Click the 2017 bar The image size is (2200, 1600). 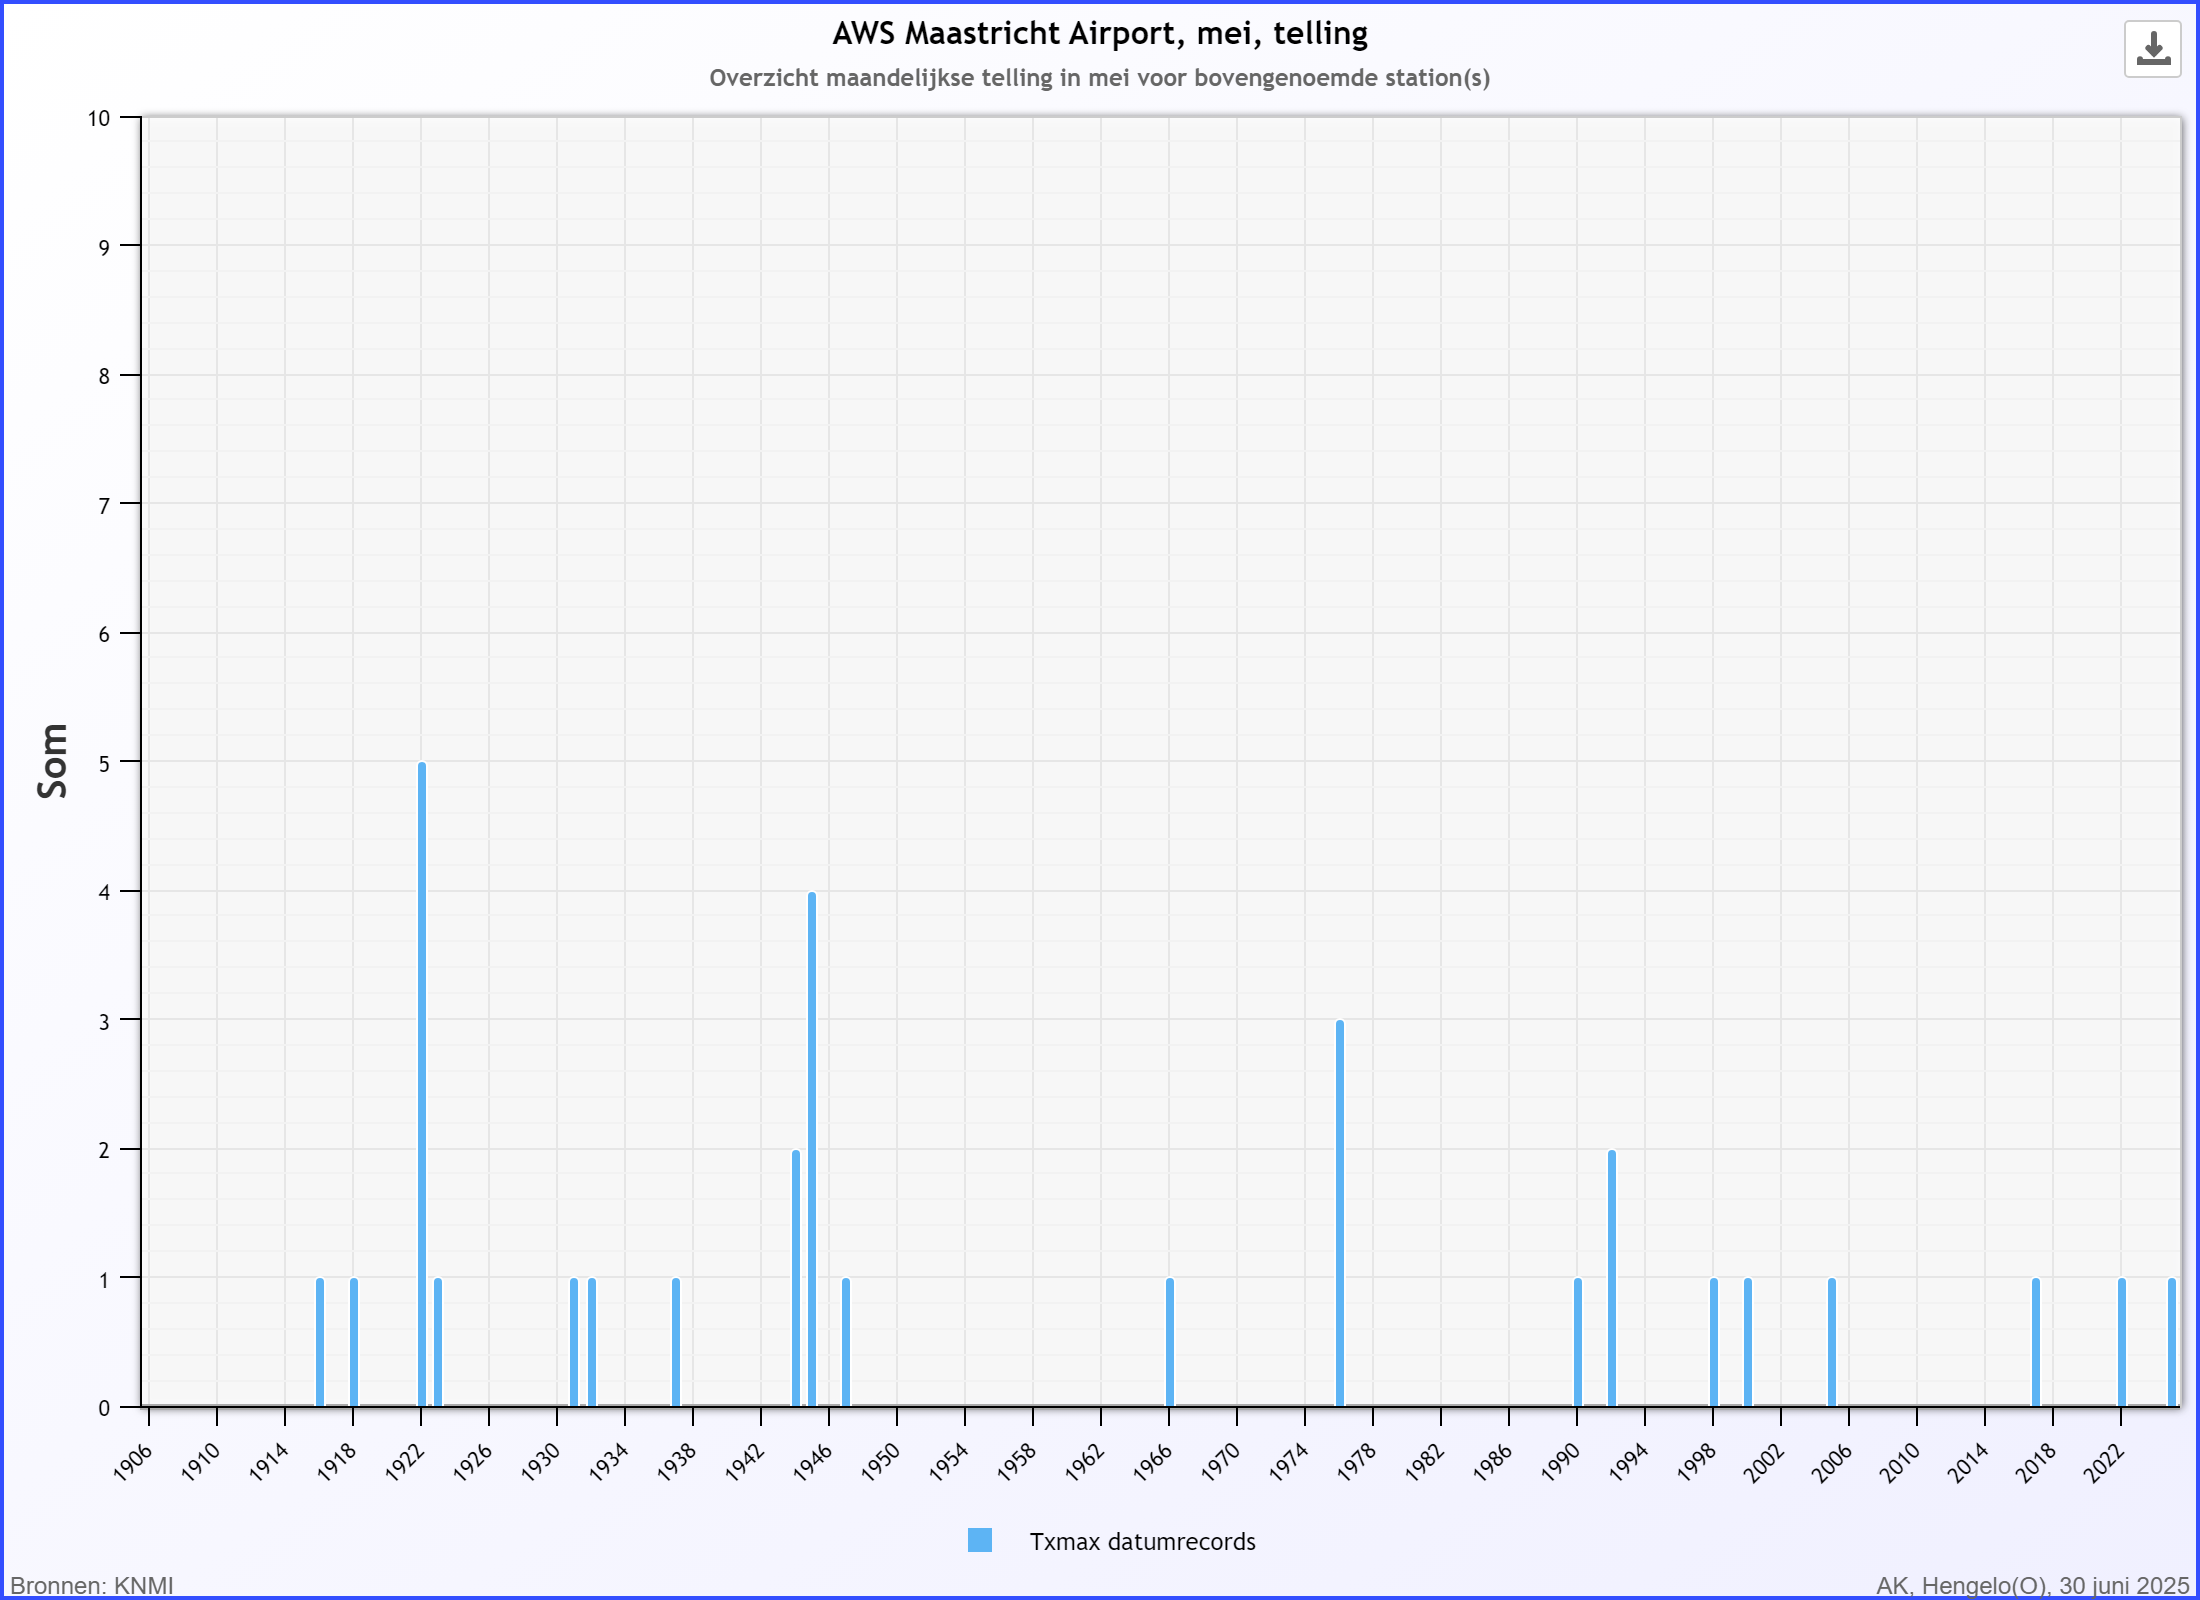[2036, 1343]
